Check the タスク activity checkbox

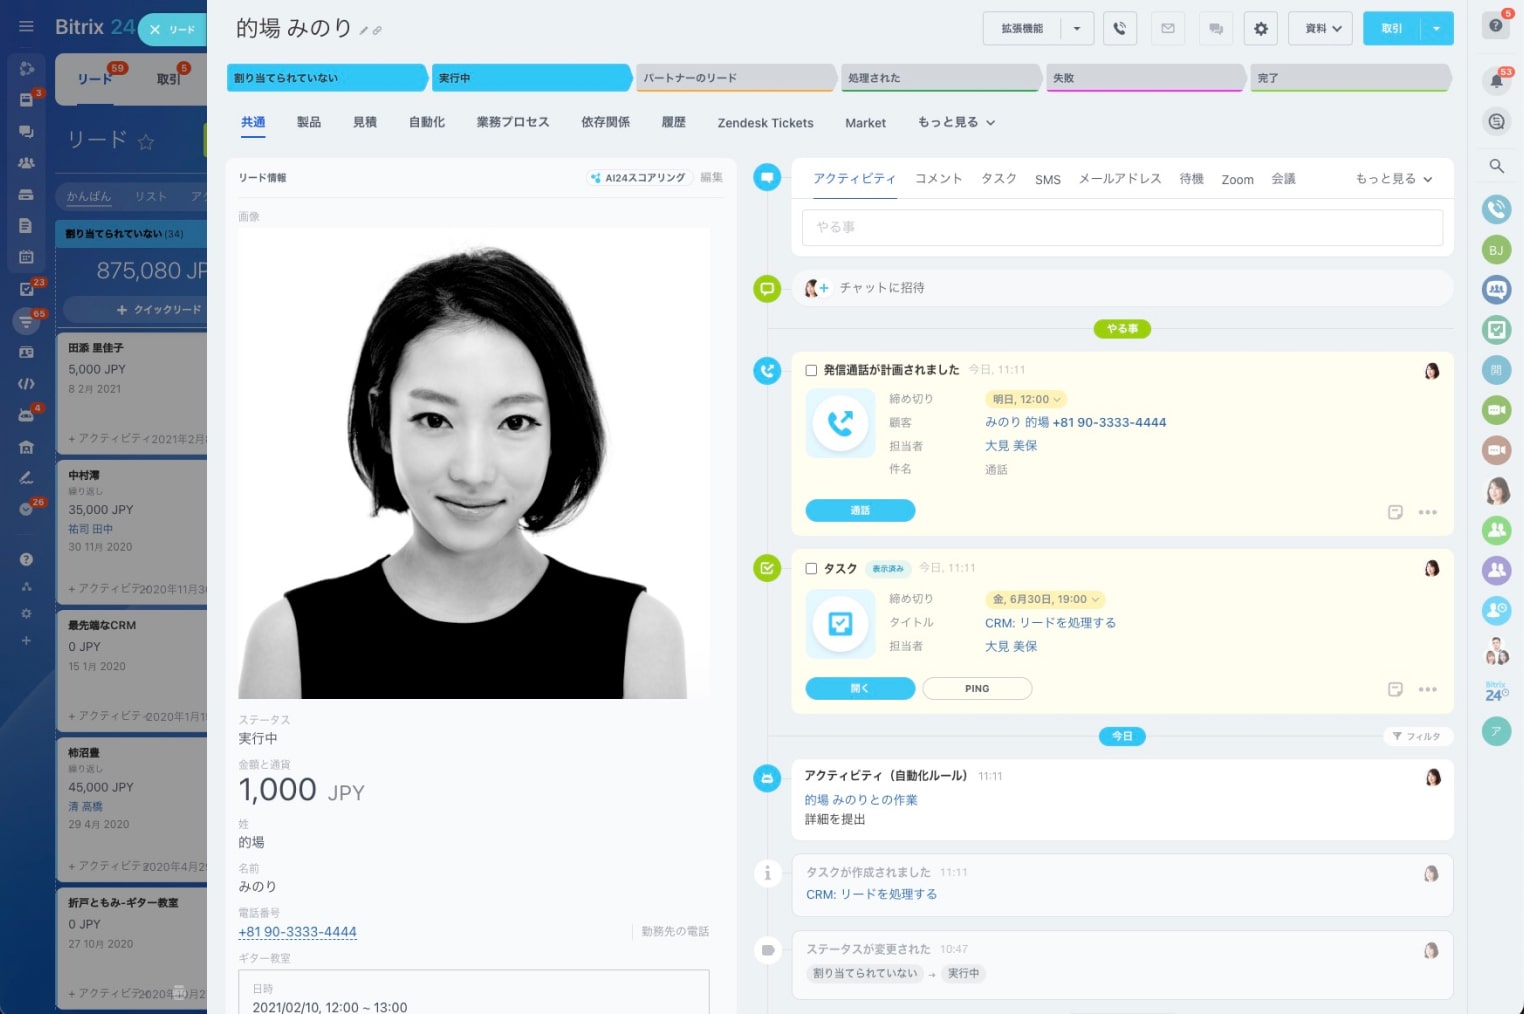(x=811, y=568)
